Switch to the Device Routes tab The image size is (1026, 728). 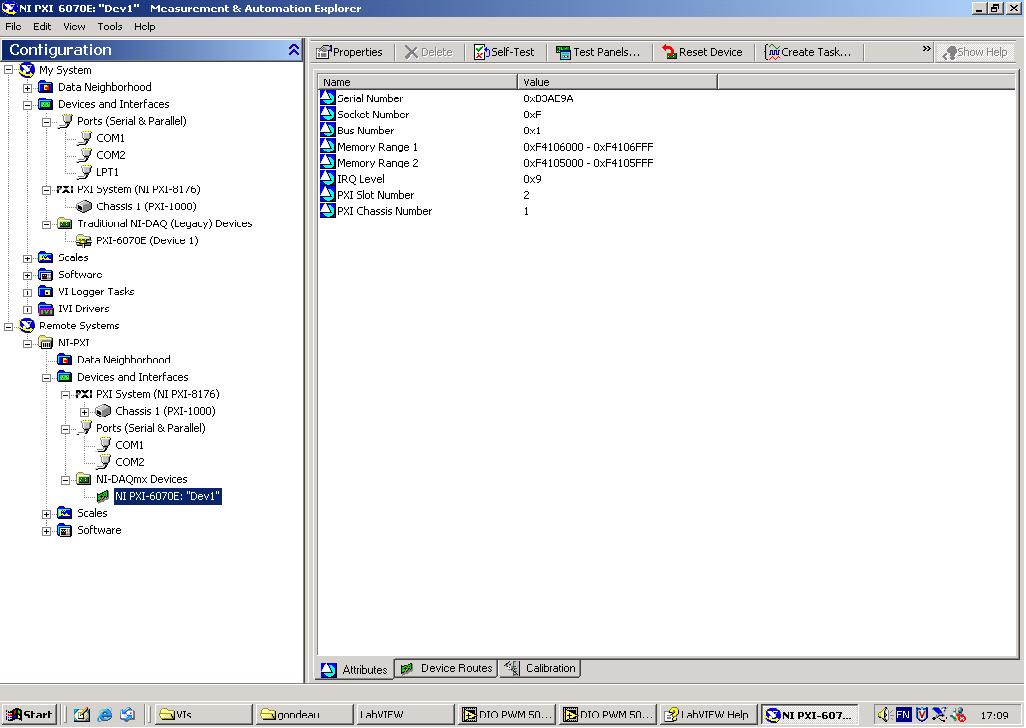(446, 668)
